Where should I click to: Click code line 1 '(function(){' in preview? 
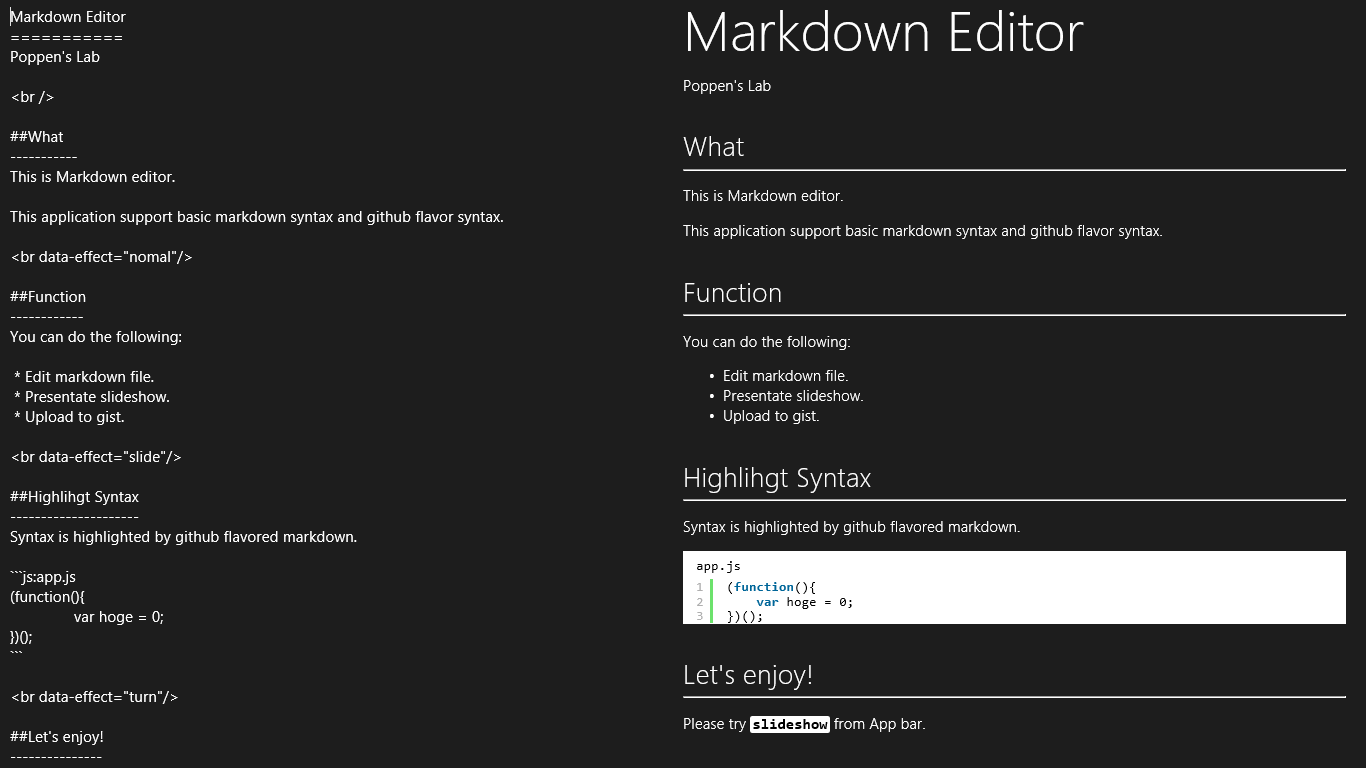771,587
